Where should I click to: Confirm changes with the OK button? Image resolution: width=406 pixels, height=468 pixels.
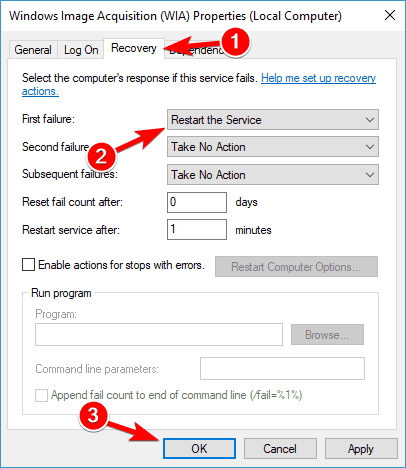[x=199, y=449]
